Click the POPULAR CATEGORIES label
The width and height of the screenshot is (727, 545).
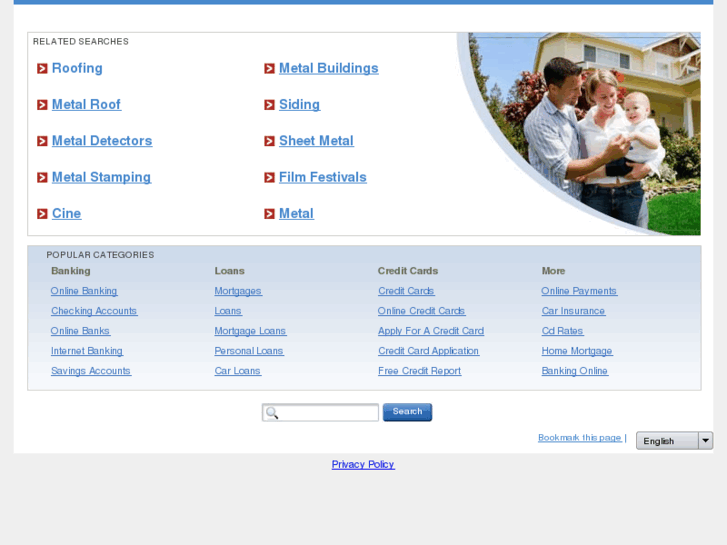pos(100,255)
